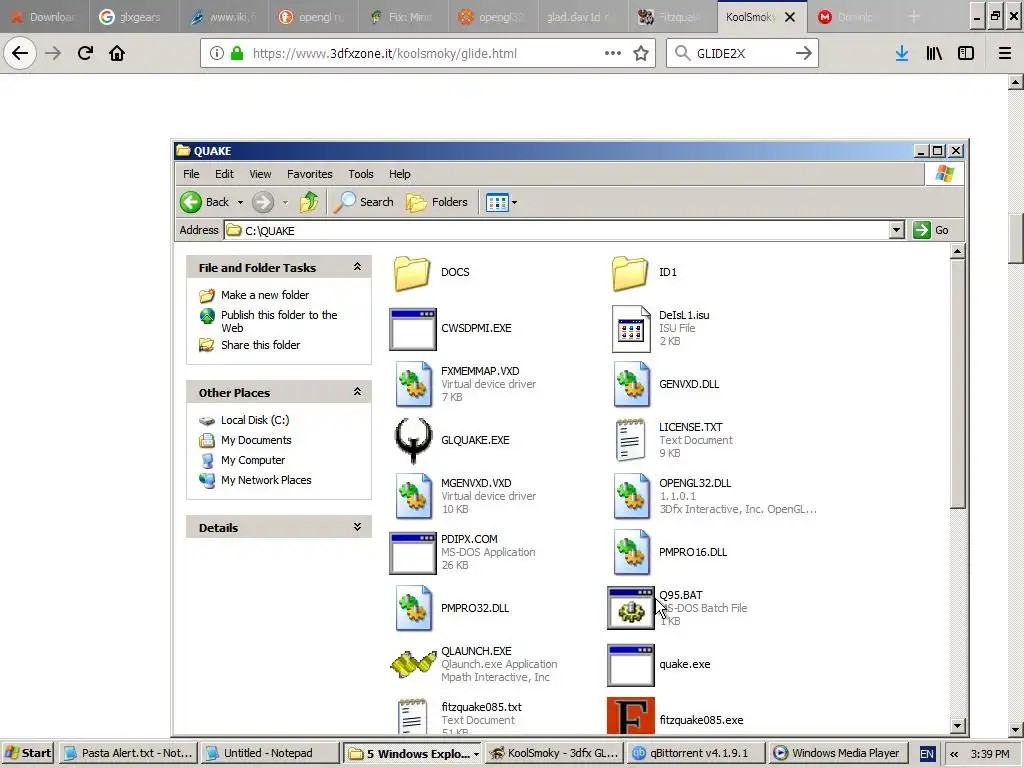The image size is (1024, 768).
Task: Select the ID1 folder icon
Action: coord(630,272)
